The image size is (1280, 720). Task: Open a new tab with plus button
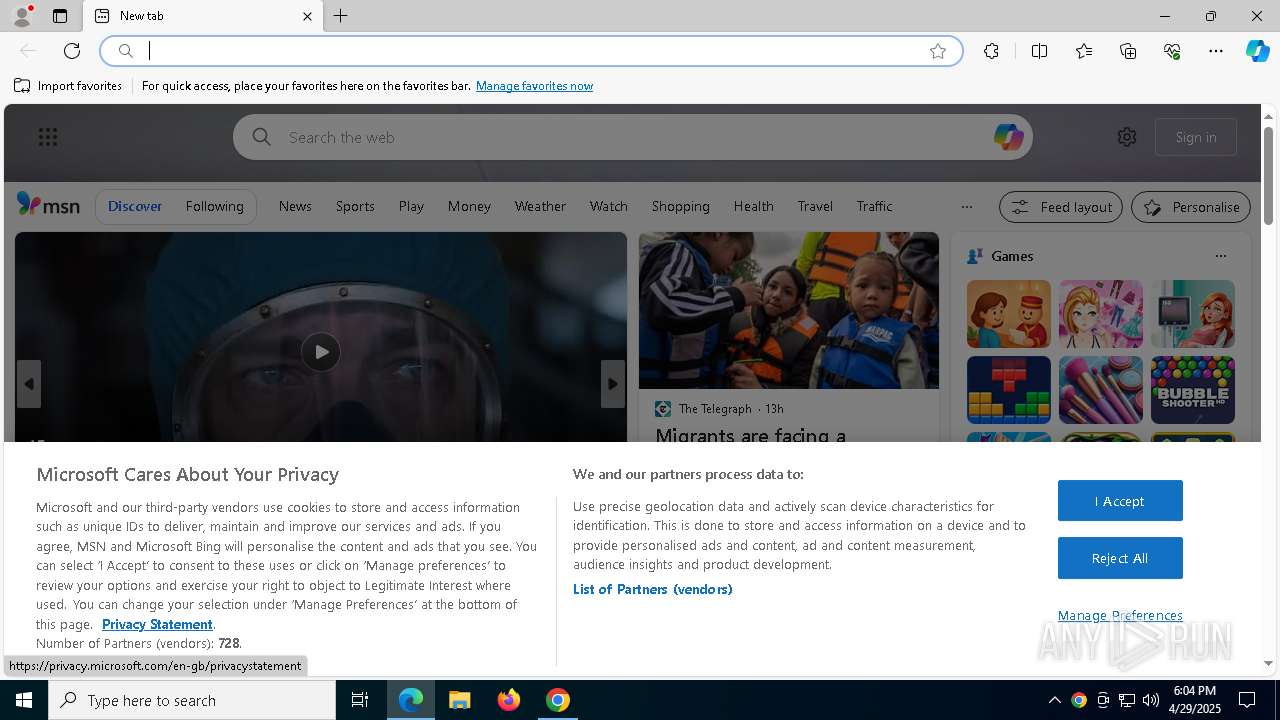click(341, 16)
